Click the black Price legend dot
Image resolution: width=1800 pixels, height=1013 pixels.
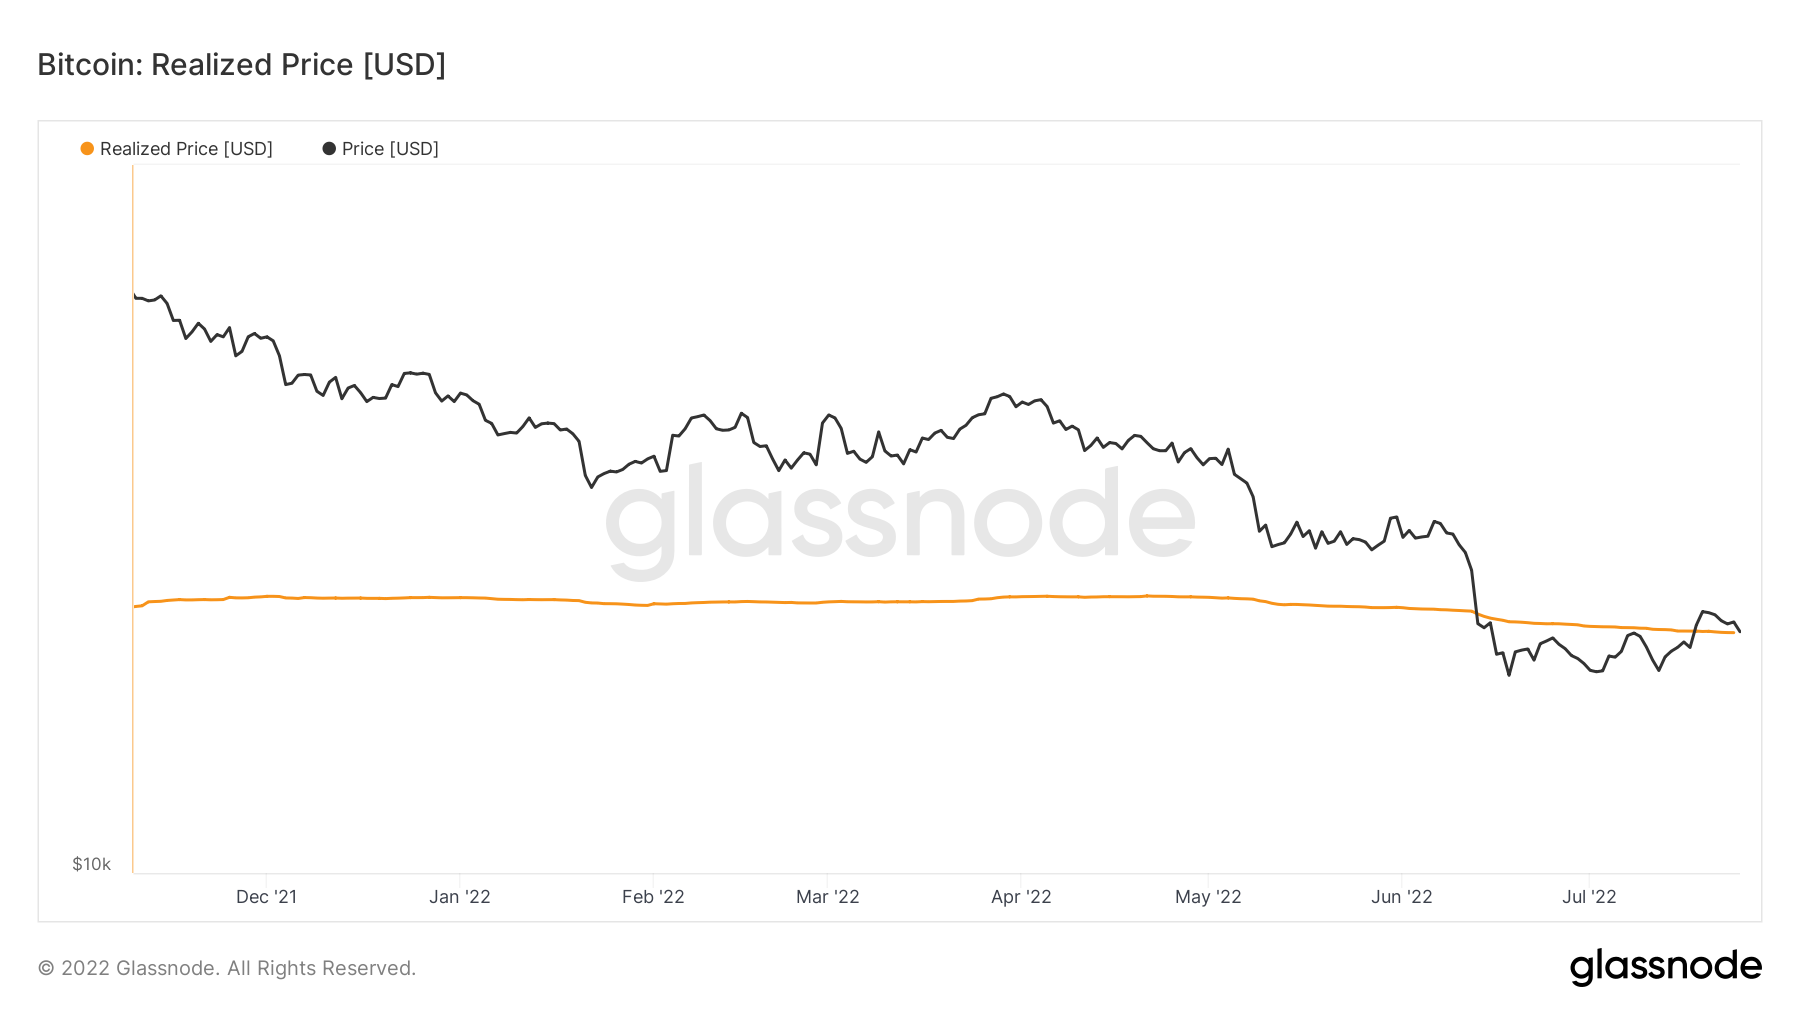tap(329, 149)
